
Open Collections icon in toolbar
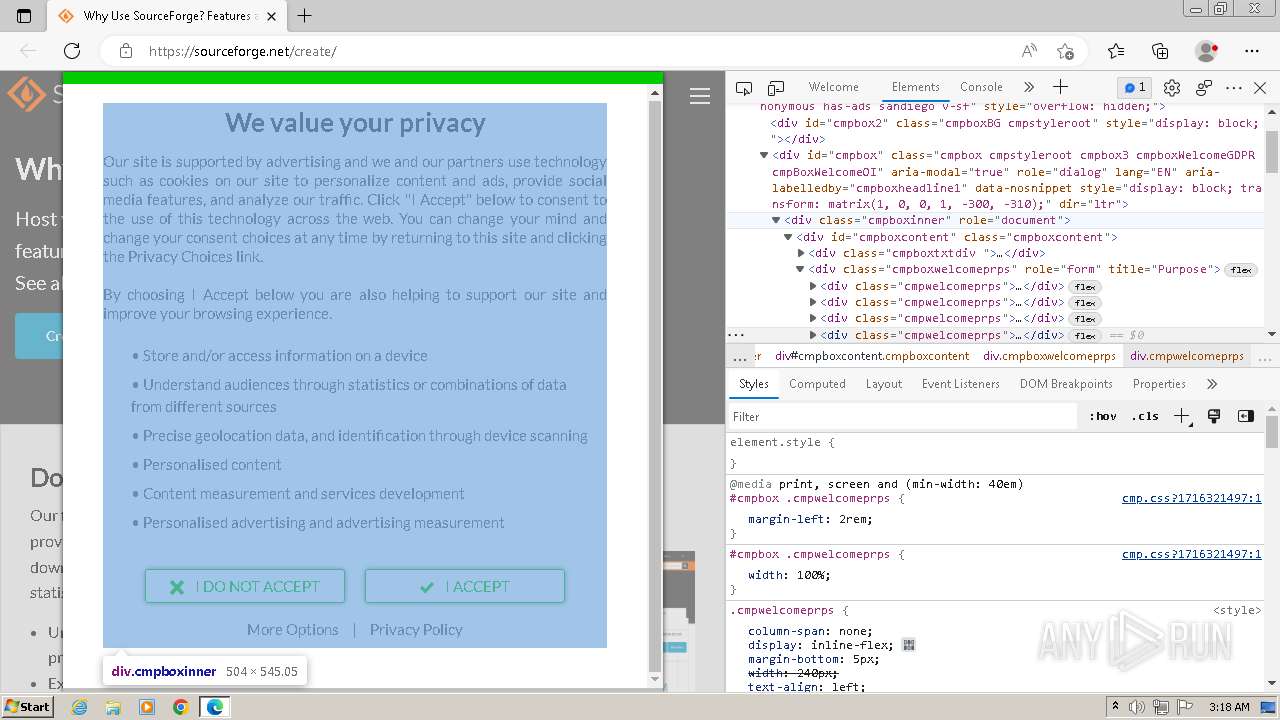pos(1160,51)
